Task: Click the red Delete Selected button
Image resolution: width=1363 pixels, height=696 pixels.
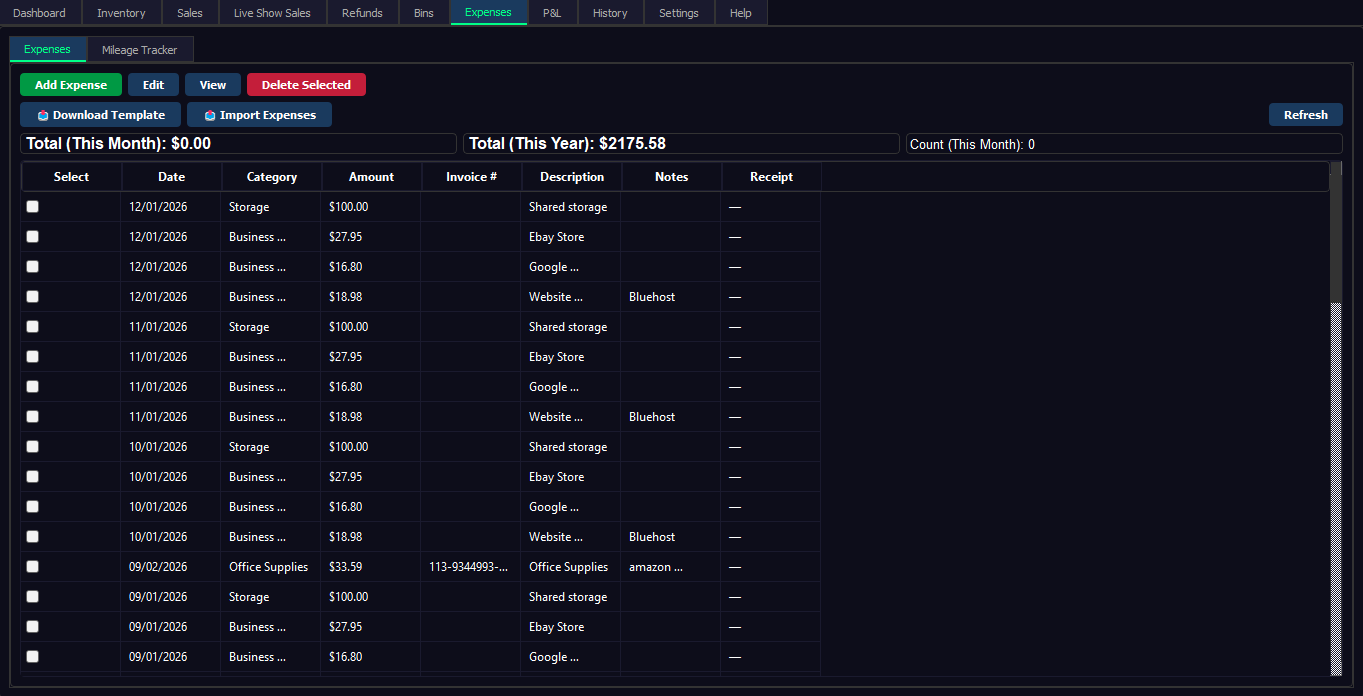Action: 306,85
